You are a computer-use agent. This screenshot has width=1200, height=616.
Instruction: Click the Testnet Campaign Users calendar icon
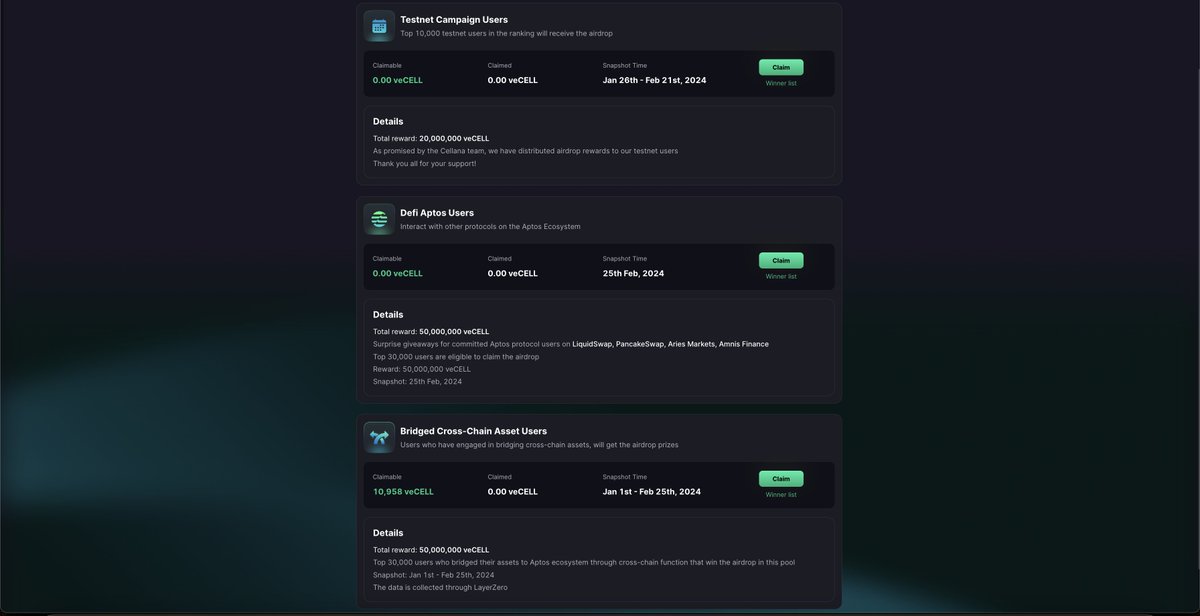click(379, 26)
